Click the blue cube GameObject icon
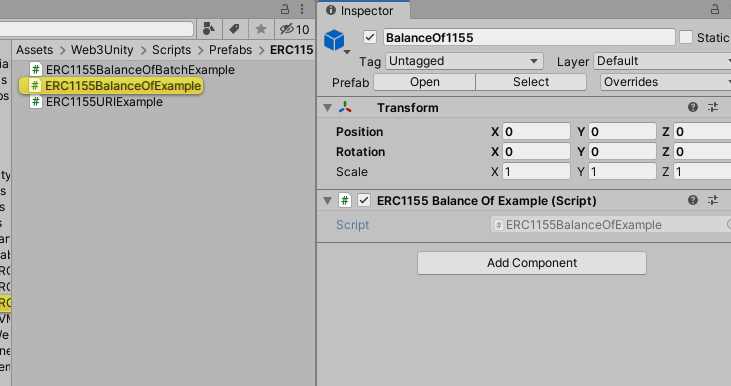The image size is (731, 386). pyautogui.click(x=334, y=40)
